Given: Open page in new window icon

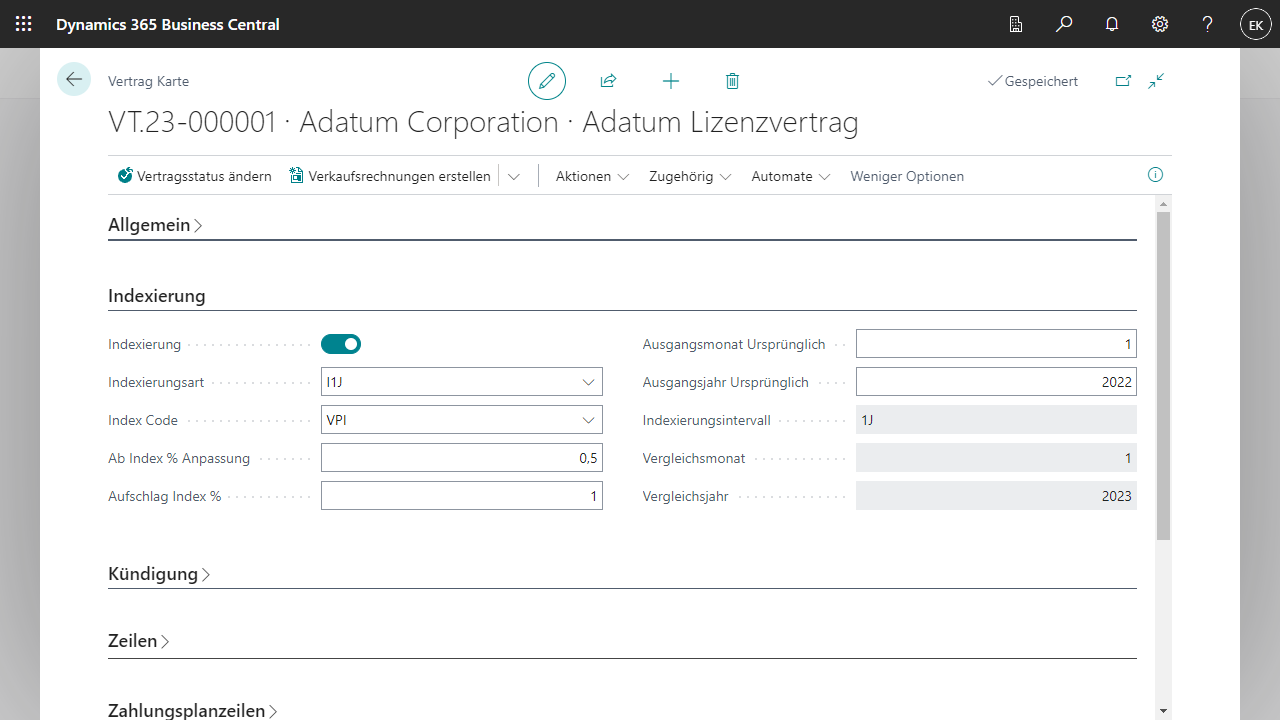Looking at the screenshot, I should pos(1123,81).
